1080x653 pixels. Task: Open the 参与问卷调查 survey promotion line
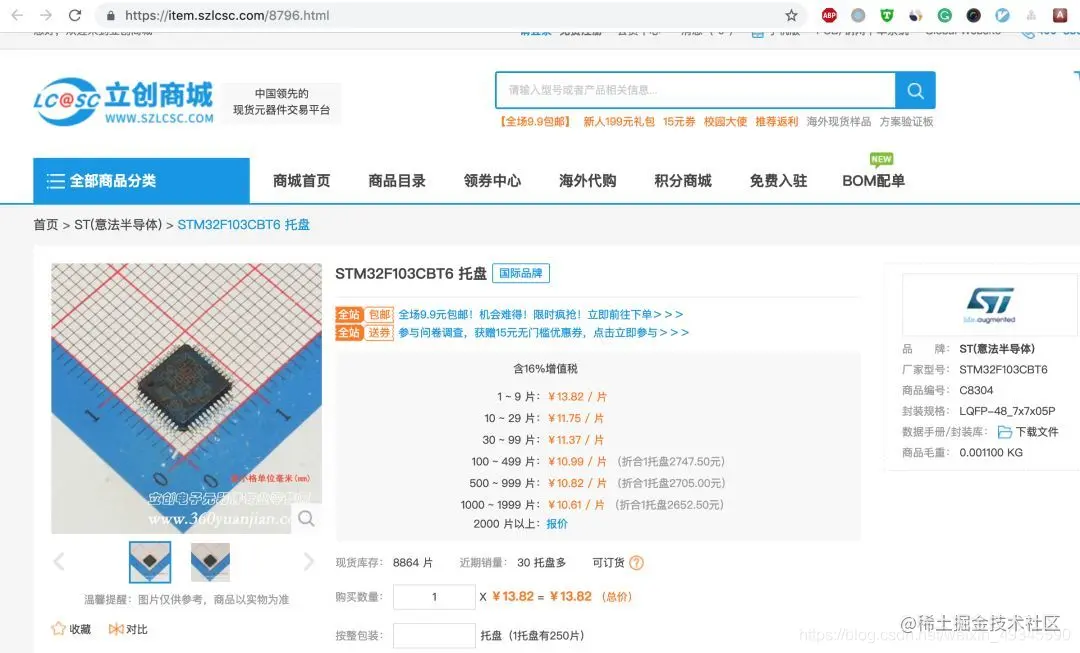543,332
